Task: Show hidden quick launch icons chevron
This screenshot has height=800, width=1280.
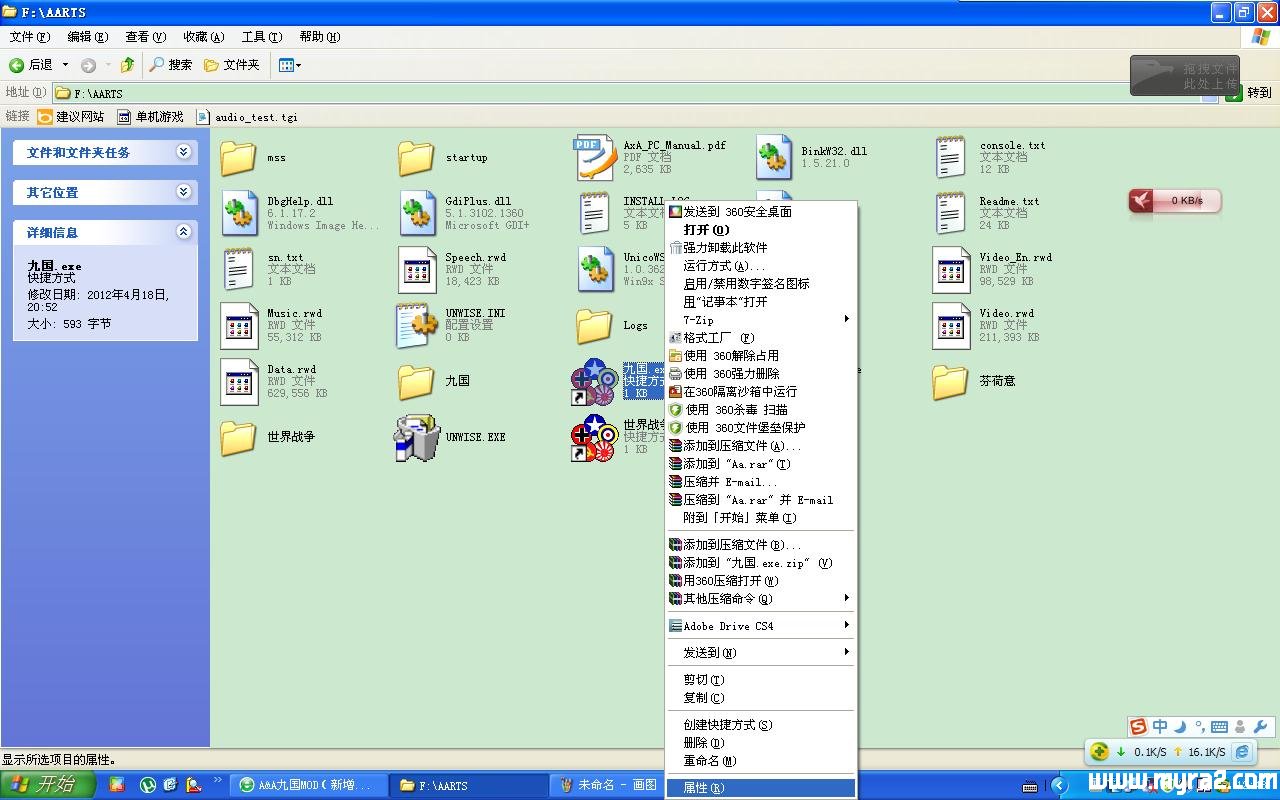Action: 218,778
